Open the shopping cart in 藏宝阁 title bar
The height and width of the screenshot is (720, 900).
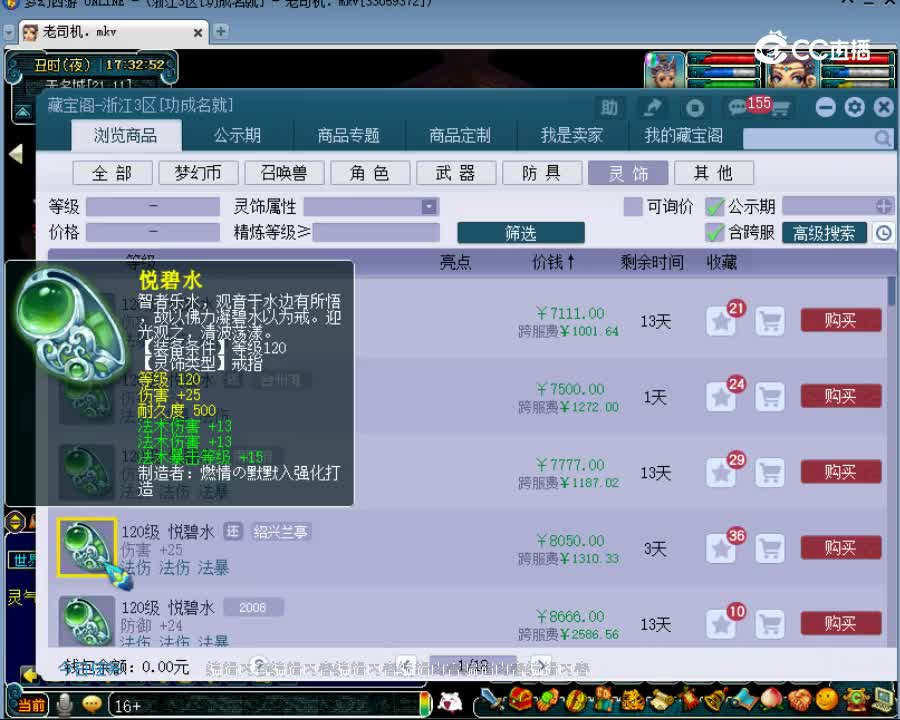[779, 109]
